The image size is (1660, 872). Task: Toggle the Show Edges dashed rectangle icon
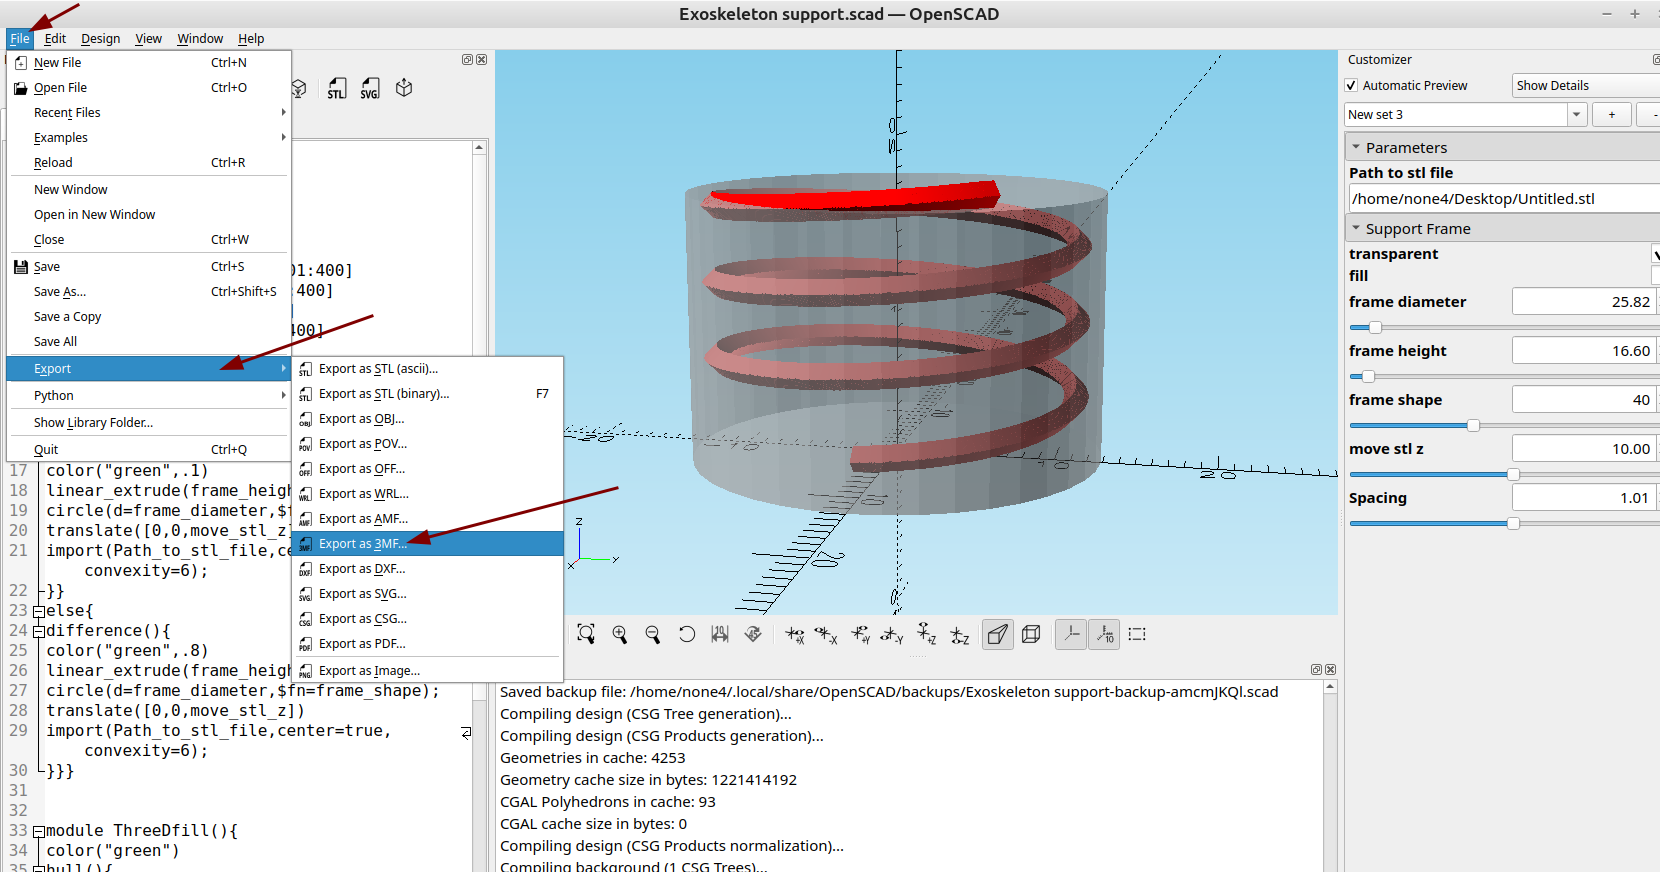[x=1137, y=634]
